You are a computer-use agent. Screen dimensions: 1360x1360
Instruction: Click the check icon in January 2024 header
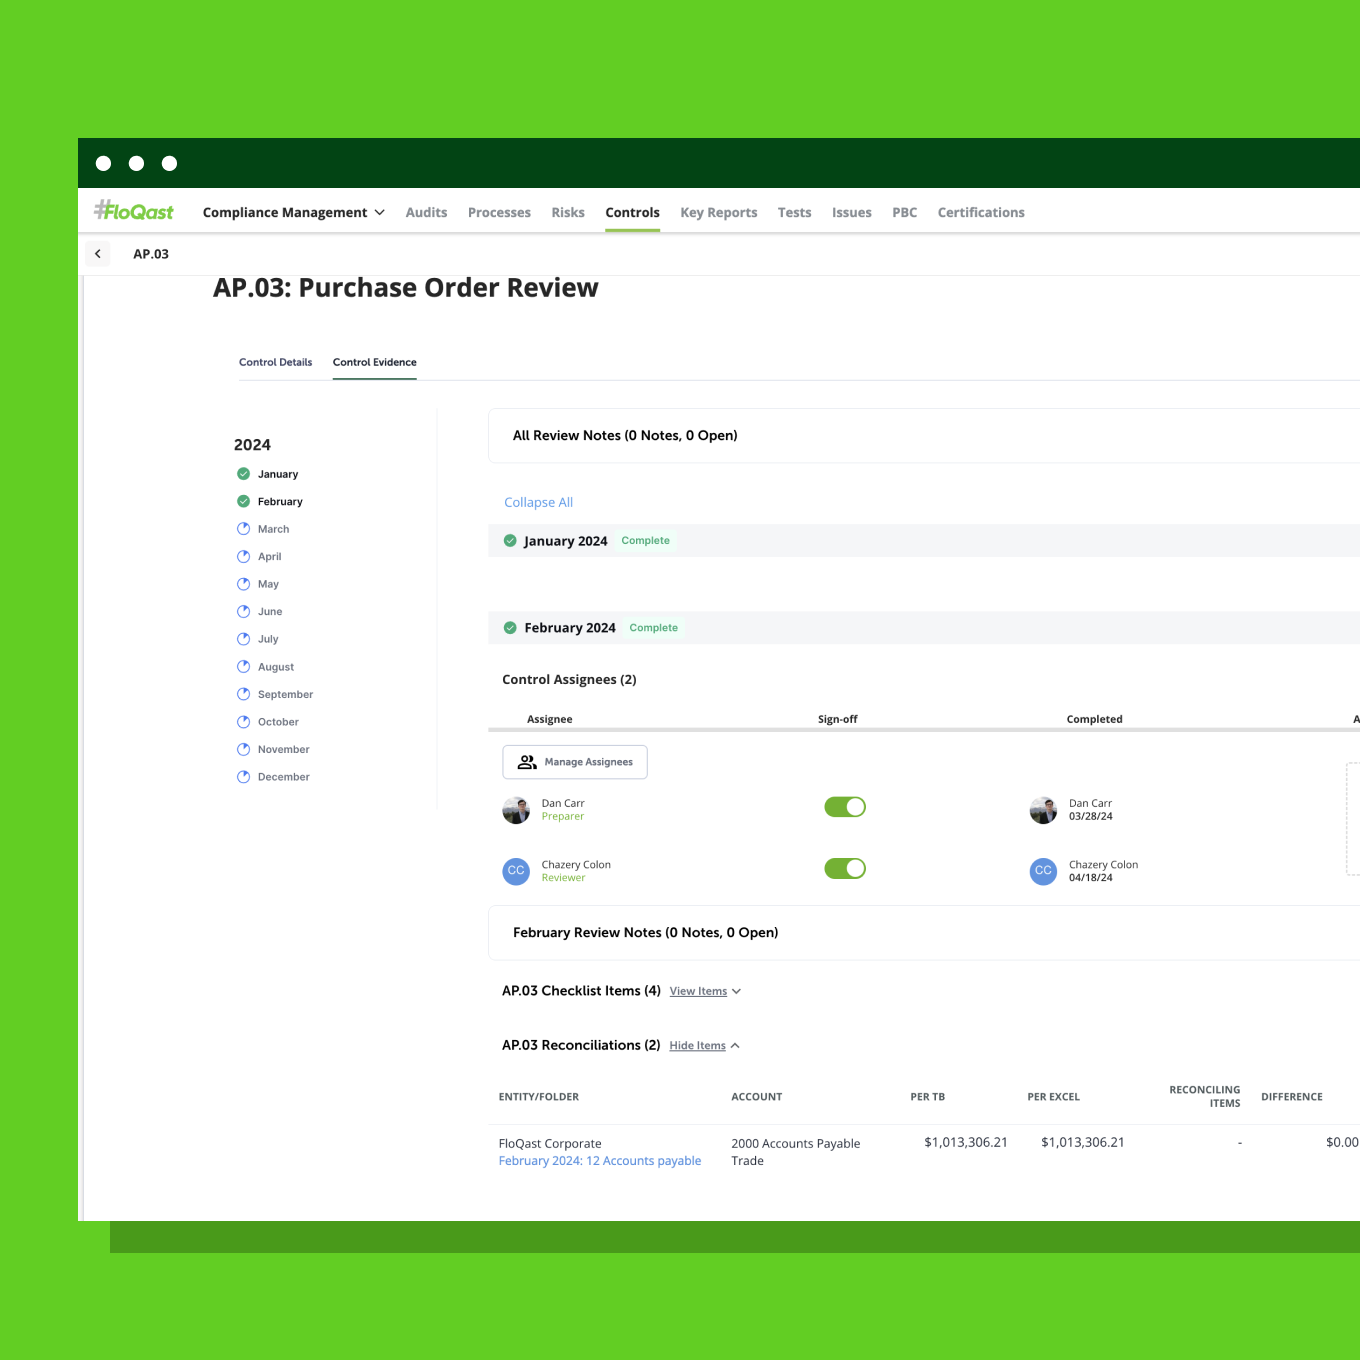click(510, 541)
